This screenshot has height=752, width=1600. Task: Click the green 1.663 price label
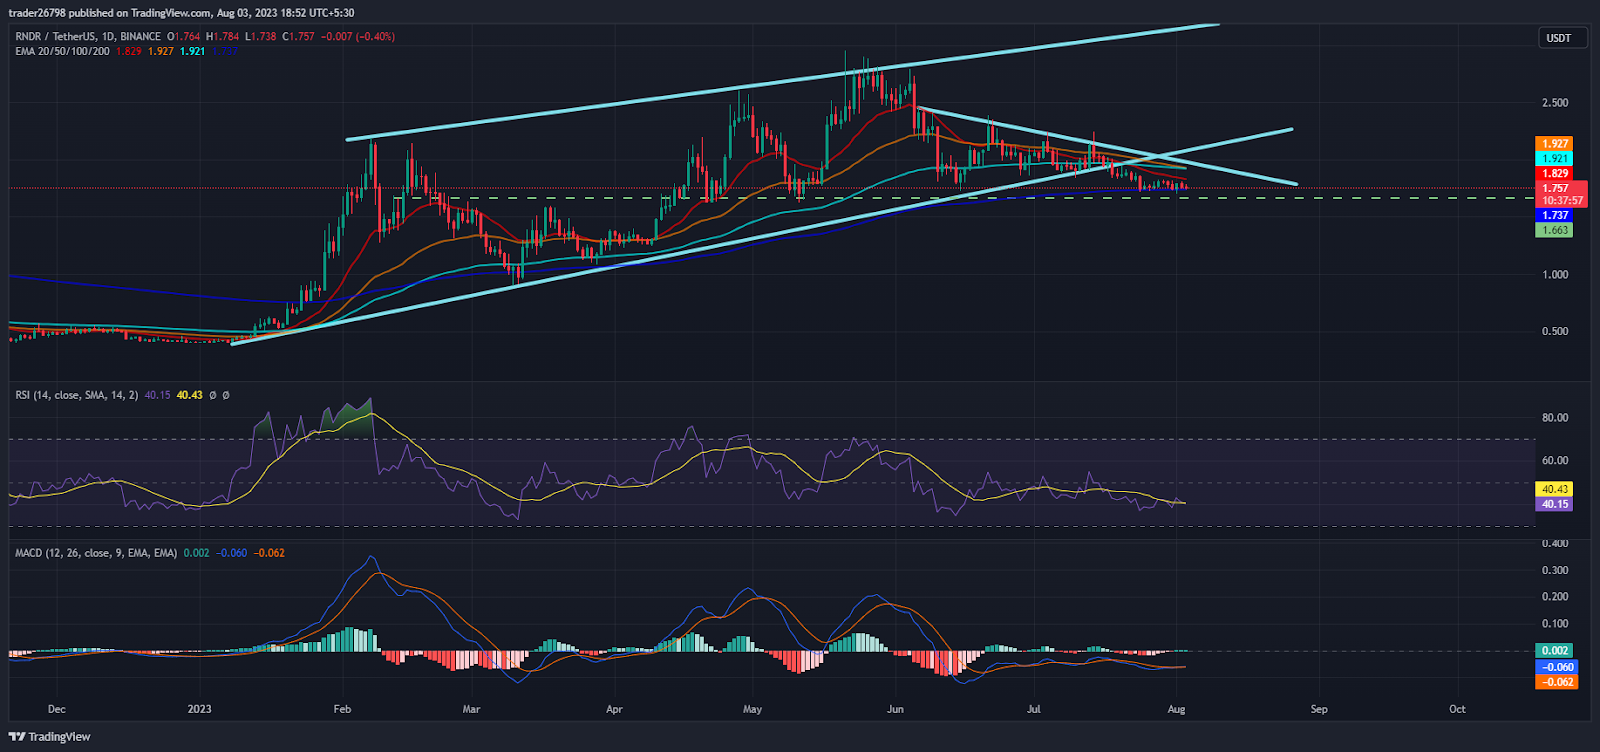(1555, 230)
